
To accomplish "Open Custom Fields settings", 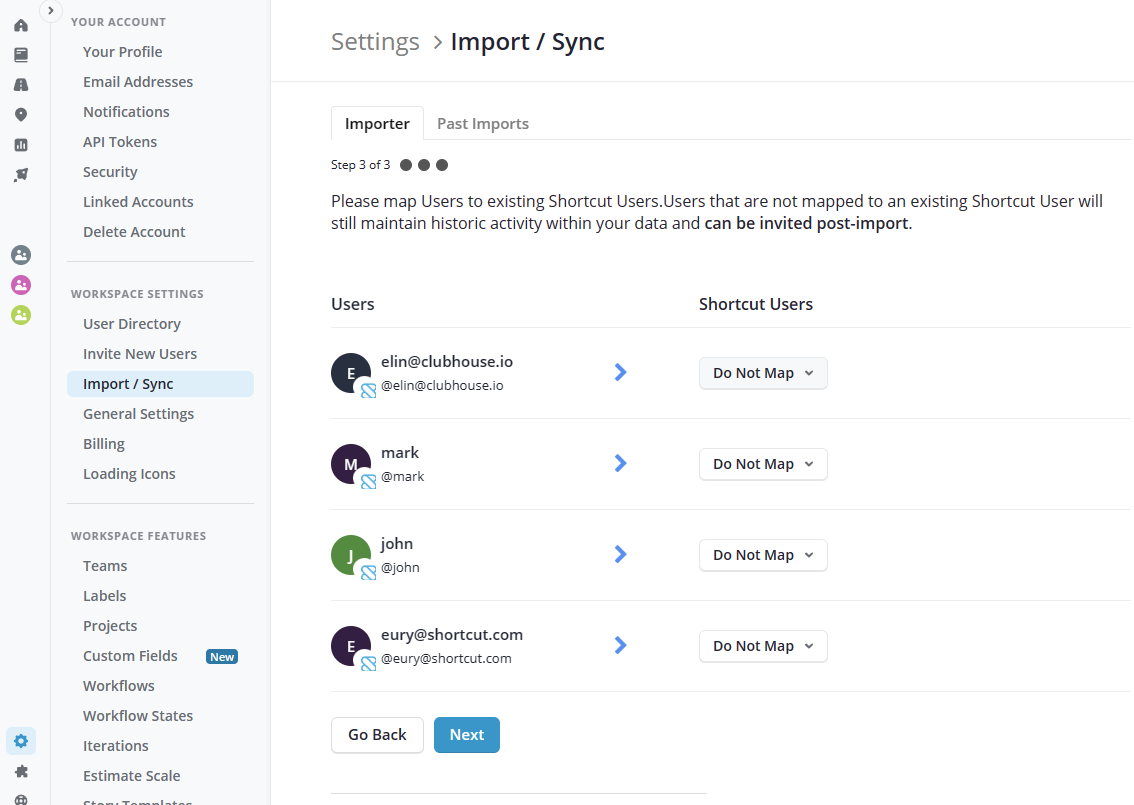I will (130, 656).
